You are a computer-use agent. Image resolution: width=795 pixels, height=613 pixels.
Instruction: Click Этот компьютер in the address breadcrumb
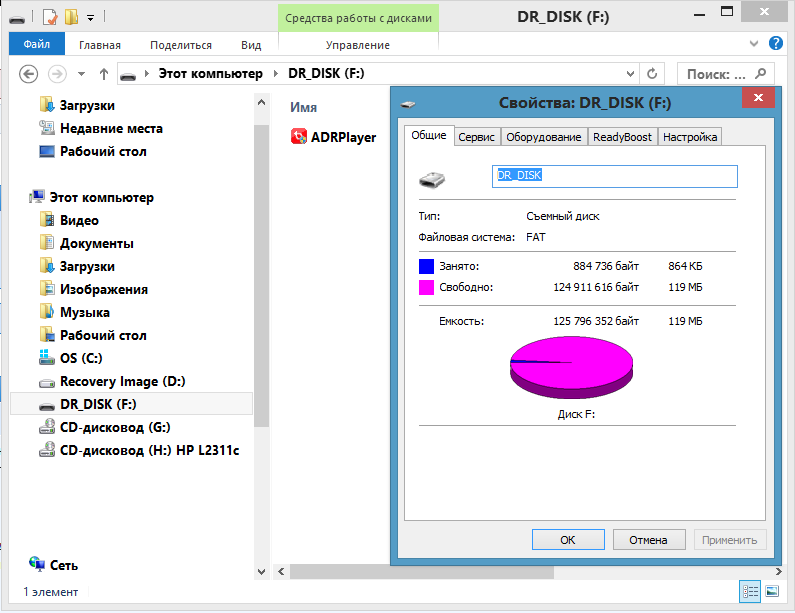(210, 74)
